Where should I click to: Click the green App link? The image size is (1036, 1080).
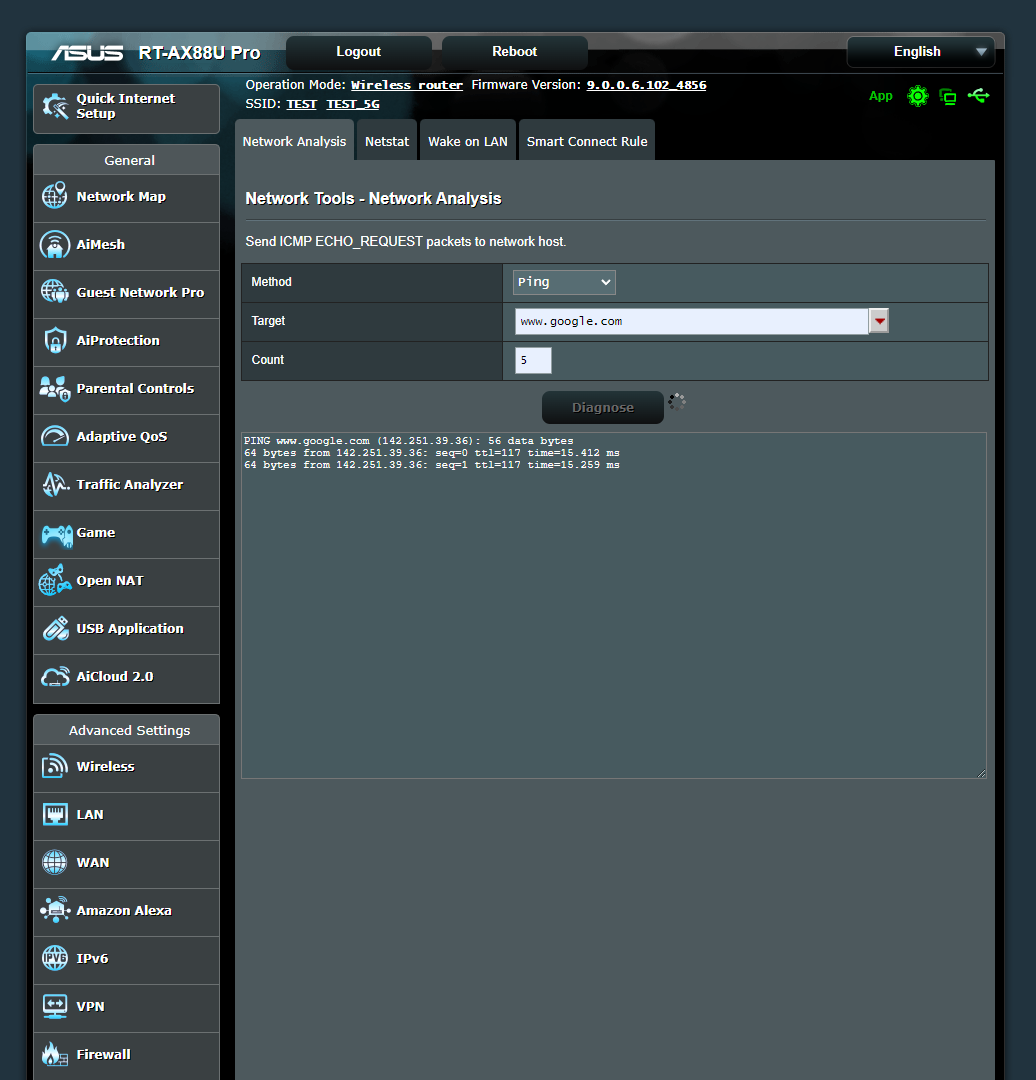point(880,96)
